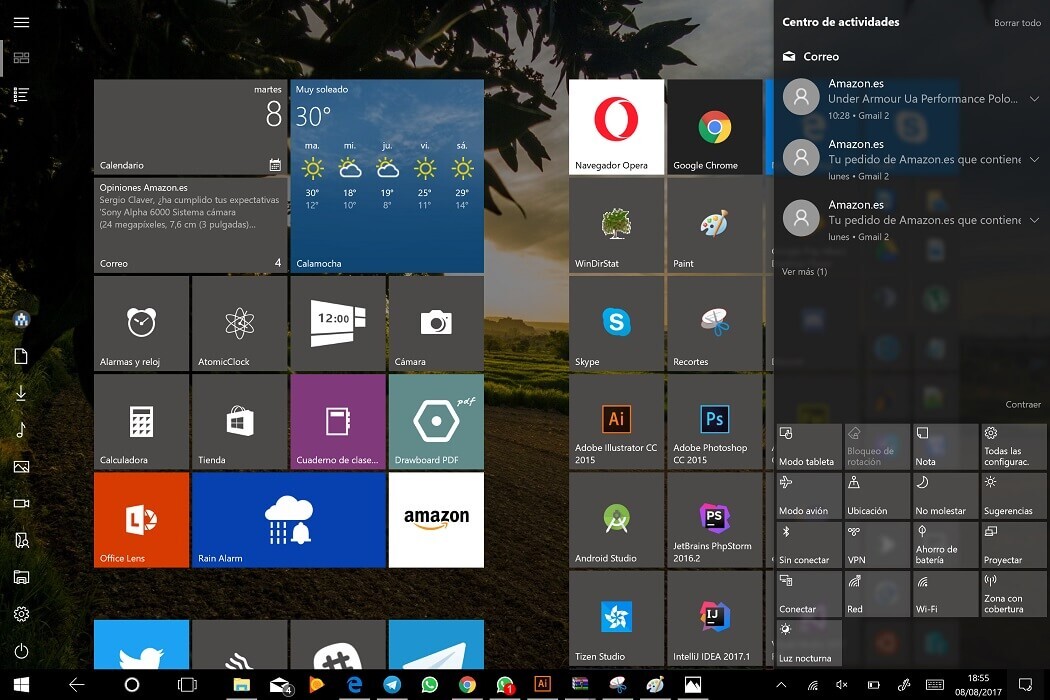The width and height of the screenshot is (1050, 700).
Task: Toggle the VPN quick action
Action: [877, 545]
